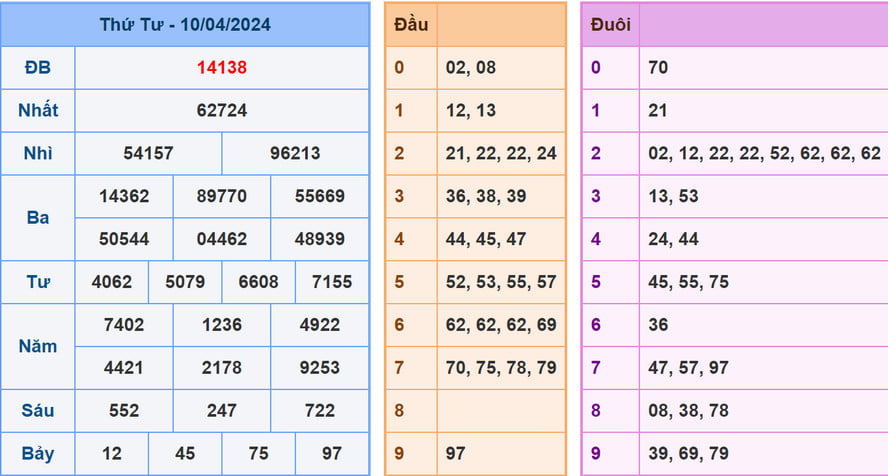Select sixth prize number 247

tap(222, 411)
